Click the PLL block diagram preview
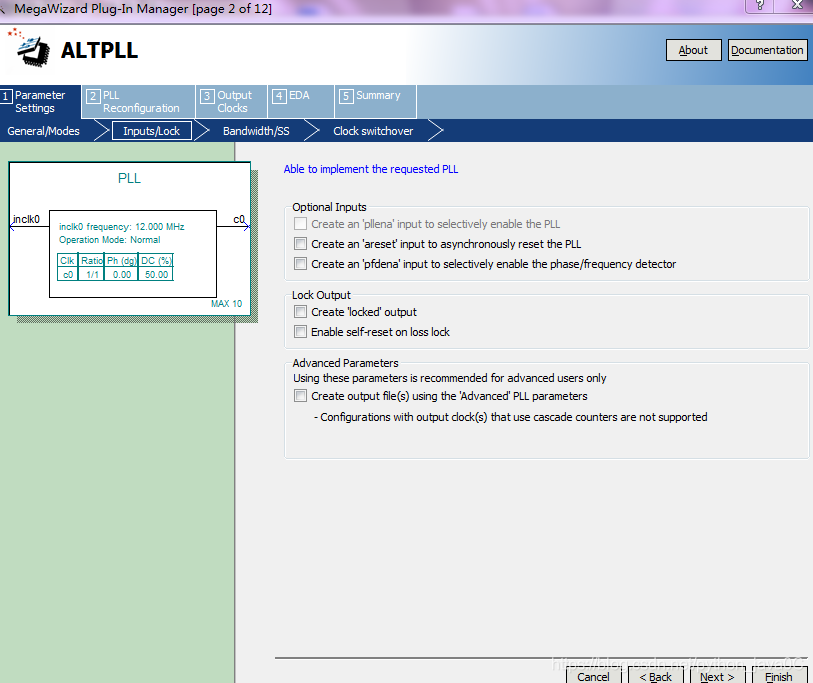Screen dimensions: 813x683 coord(130,239)
